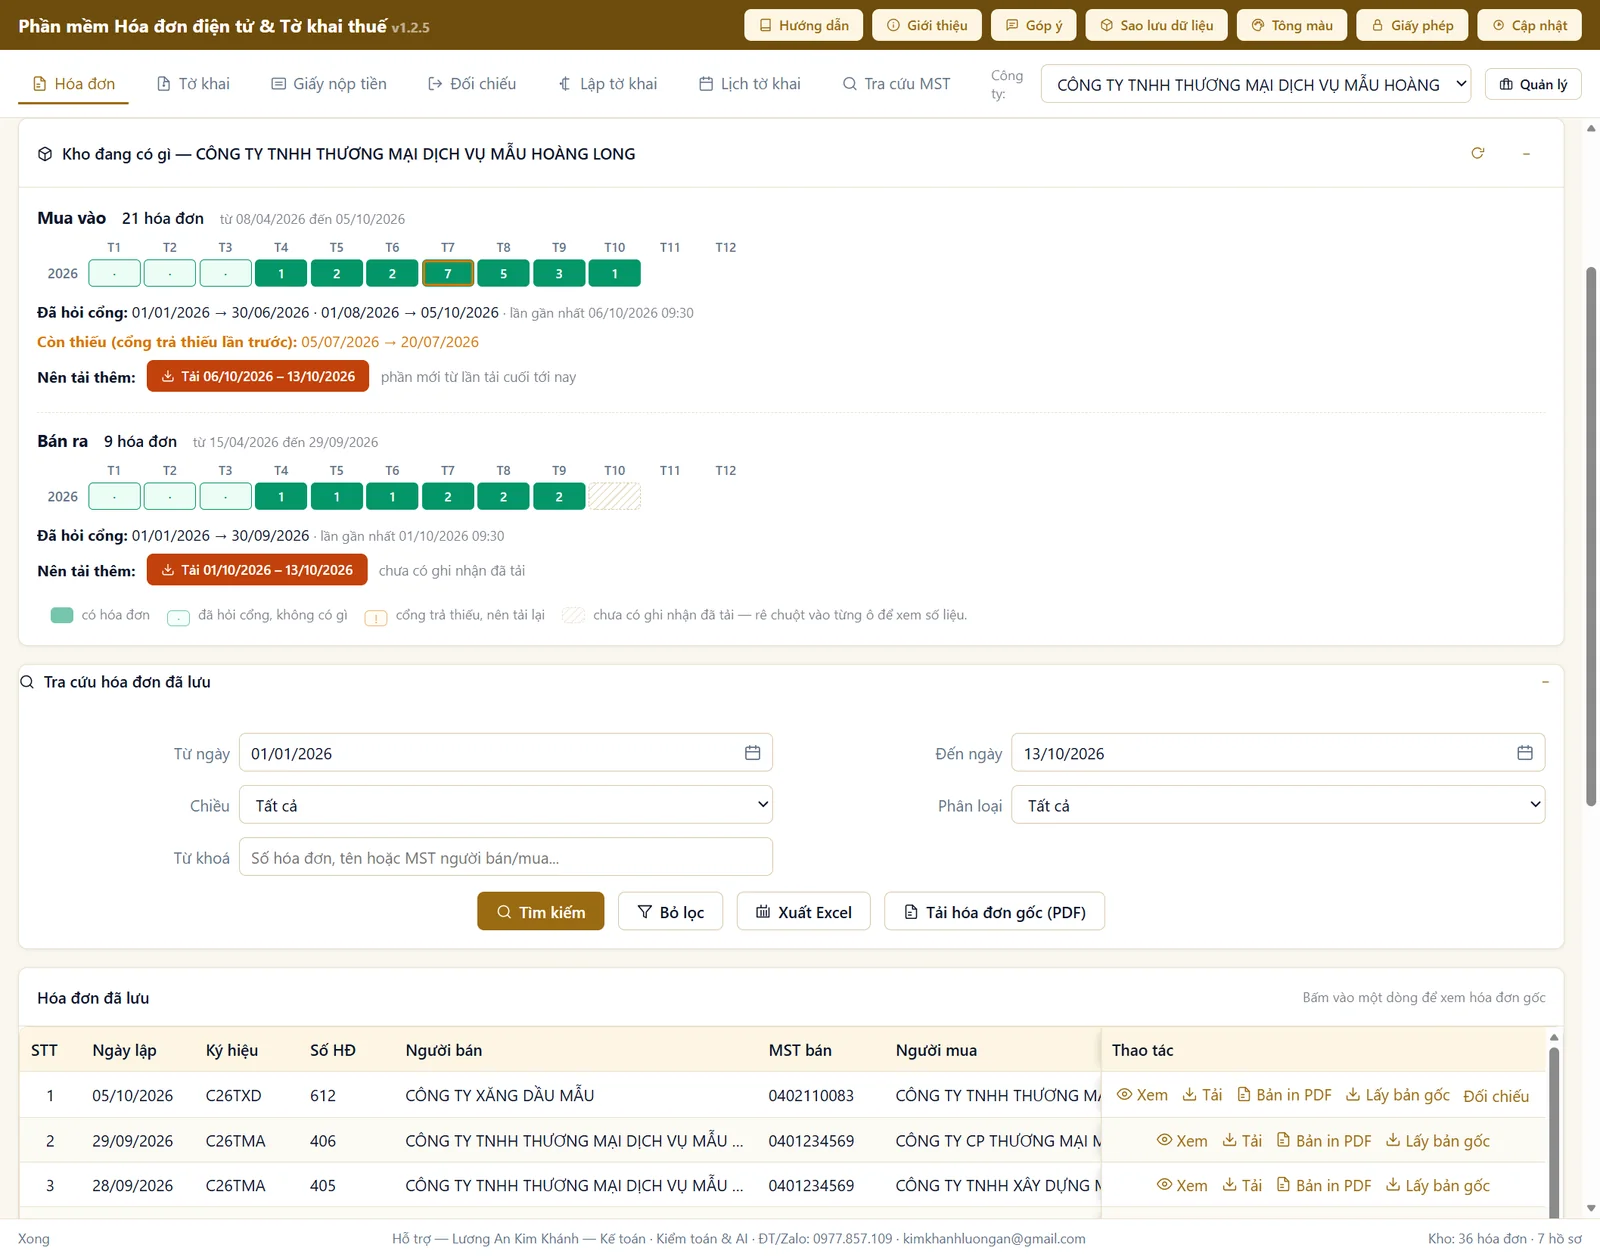Click Tải 06/10/2026 – 13/10/2026 button
The width and height of the screenshot is (1600, 1257).
tap(258, 376)
